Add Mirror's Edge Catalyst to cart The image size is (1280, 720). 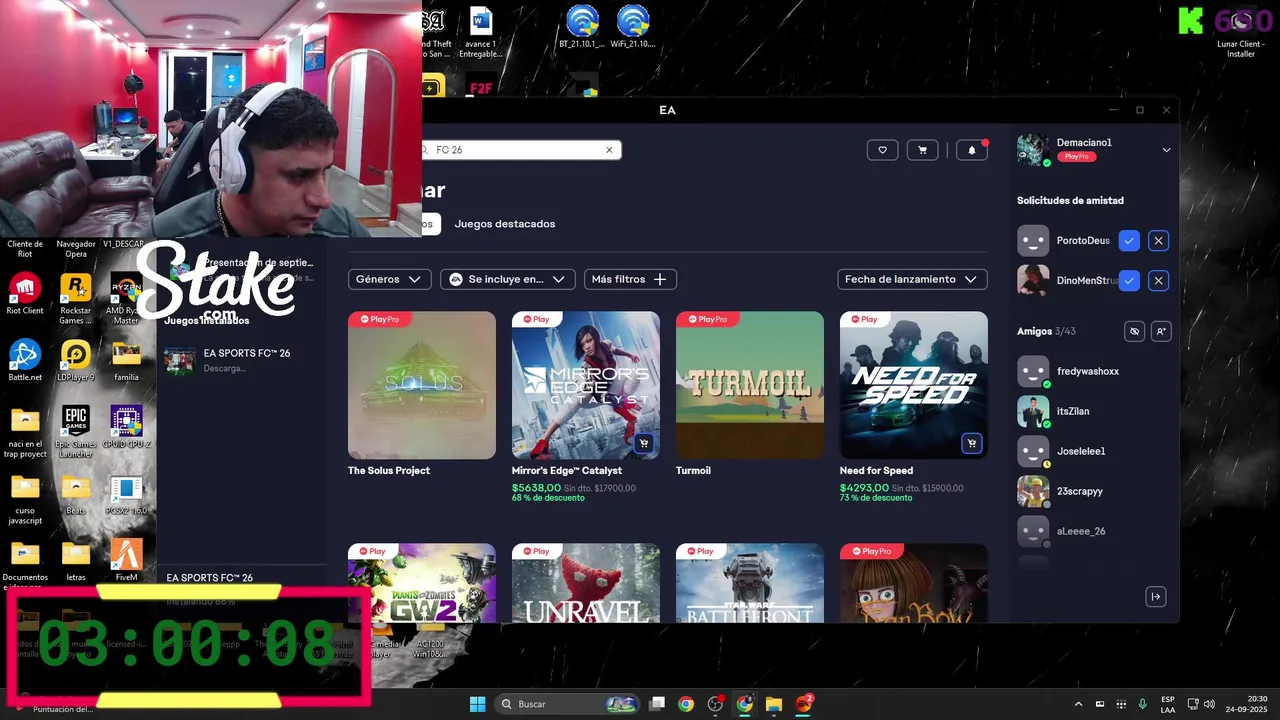click(644, 443)
